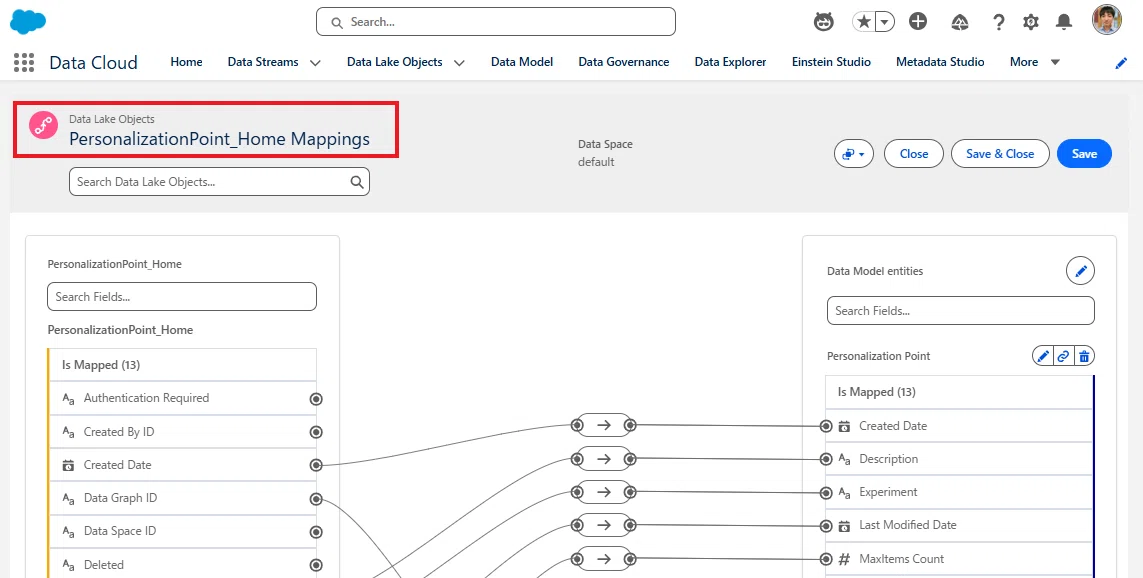
Task: Open the user profile avatar
Action: 1107,20
